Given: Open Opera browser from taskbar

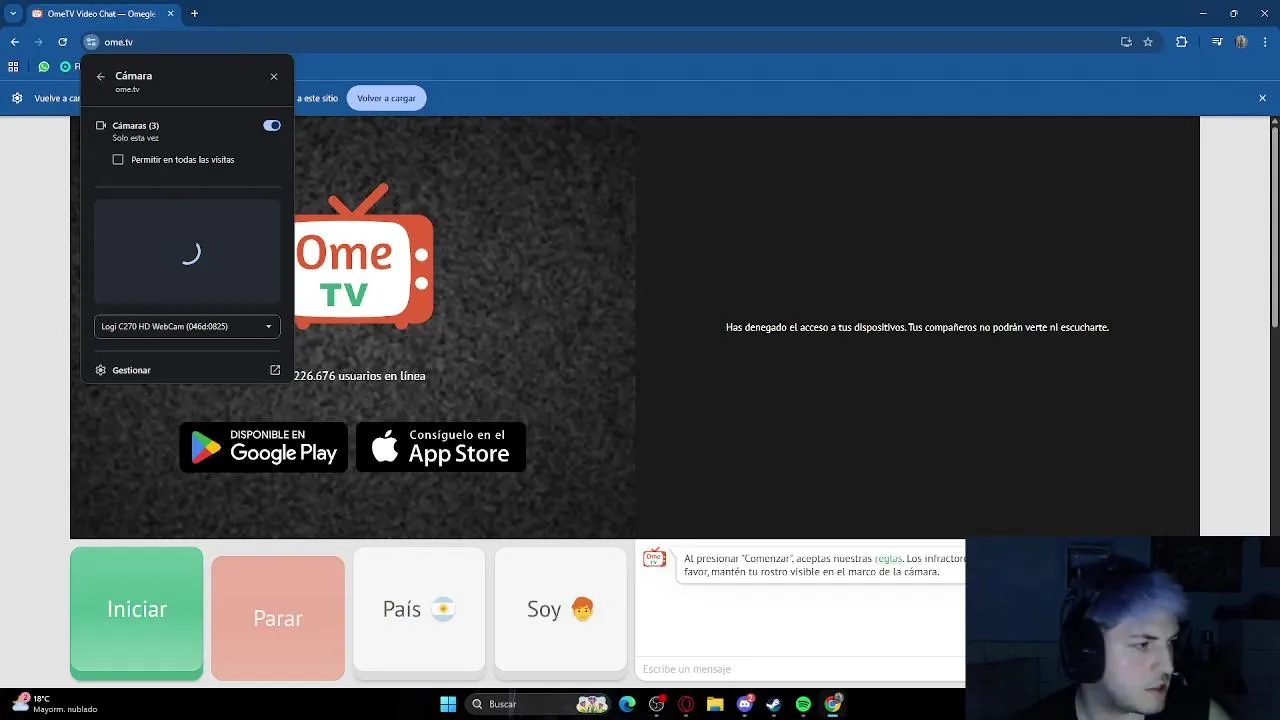Looking at the screenshot, I should tap(686, 704).
